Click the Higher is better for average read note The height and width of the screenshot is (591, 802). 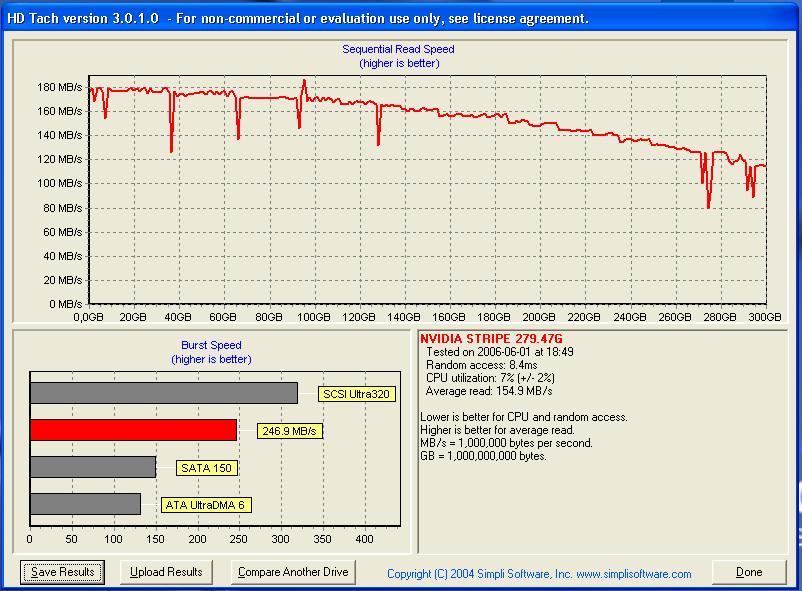point(497,430)
